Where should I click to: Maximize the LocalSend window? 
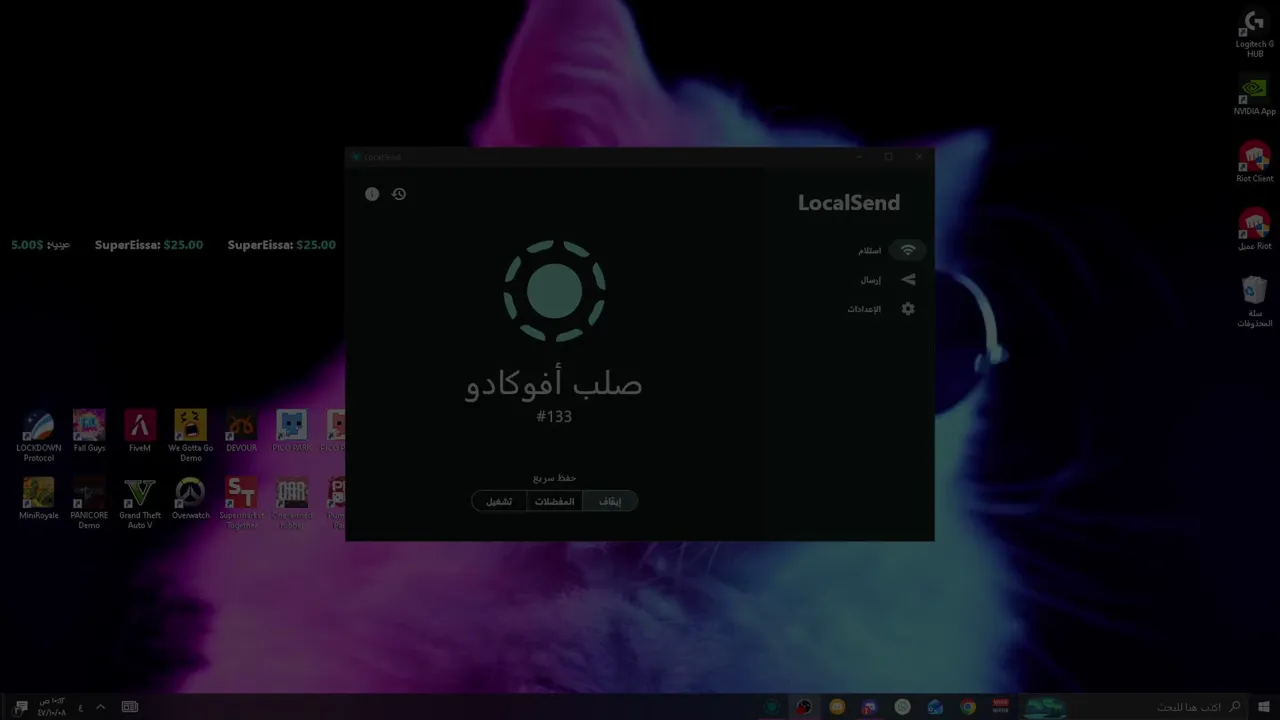pyautogui.click(x=888, y=157)
